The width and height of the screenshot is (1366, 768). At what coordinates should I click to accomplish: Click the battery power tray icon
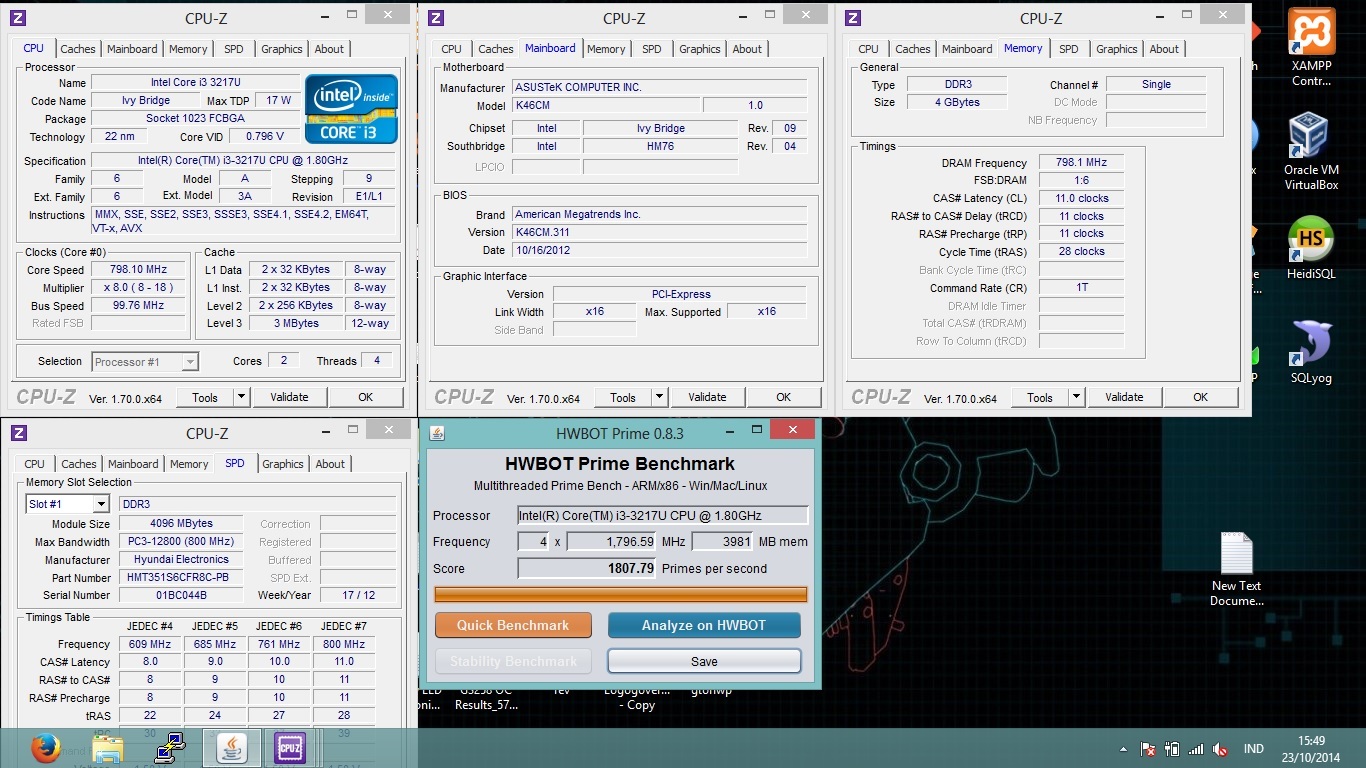tap(1171, 749)
